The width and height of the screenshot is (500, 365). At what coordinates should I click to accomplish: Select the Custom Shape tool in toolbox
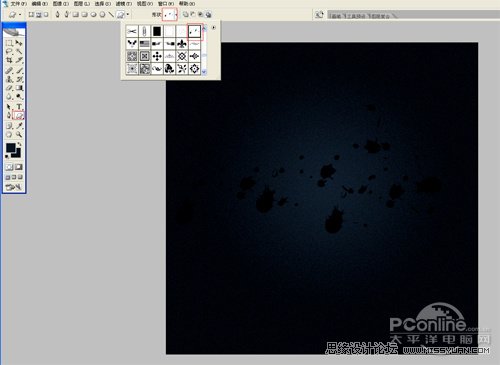[x=19, y=115]
